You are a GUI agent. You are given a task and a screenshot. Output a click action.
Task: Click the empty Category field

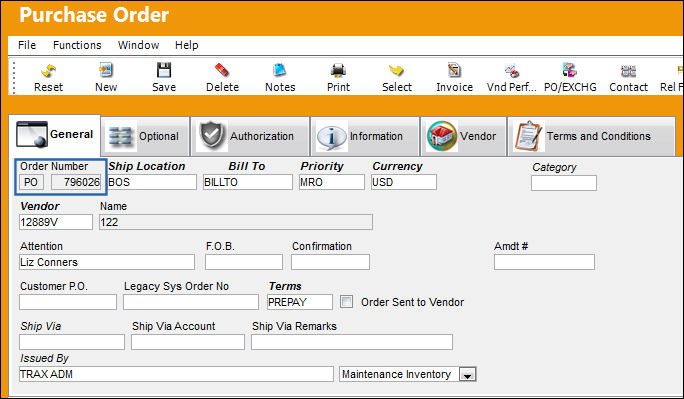click(564, 183)
